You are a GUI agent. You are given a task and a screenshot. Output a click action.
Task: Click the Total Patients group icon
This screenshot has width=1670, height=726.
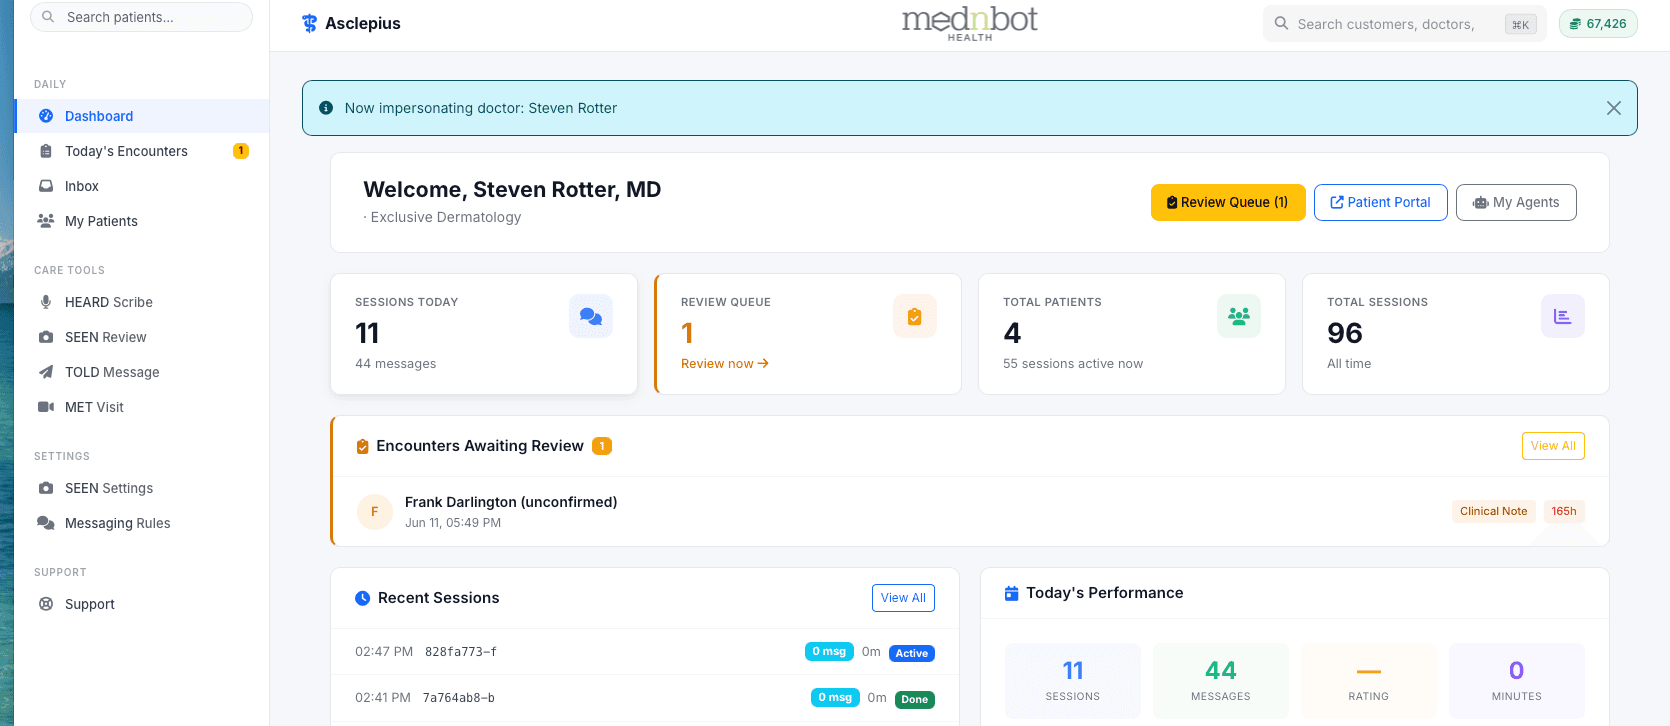pyautogui.click(x=1239, y=316)
